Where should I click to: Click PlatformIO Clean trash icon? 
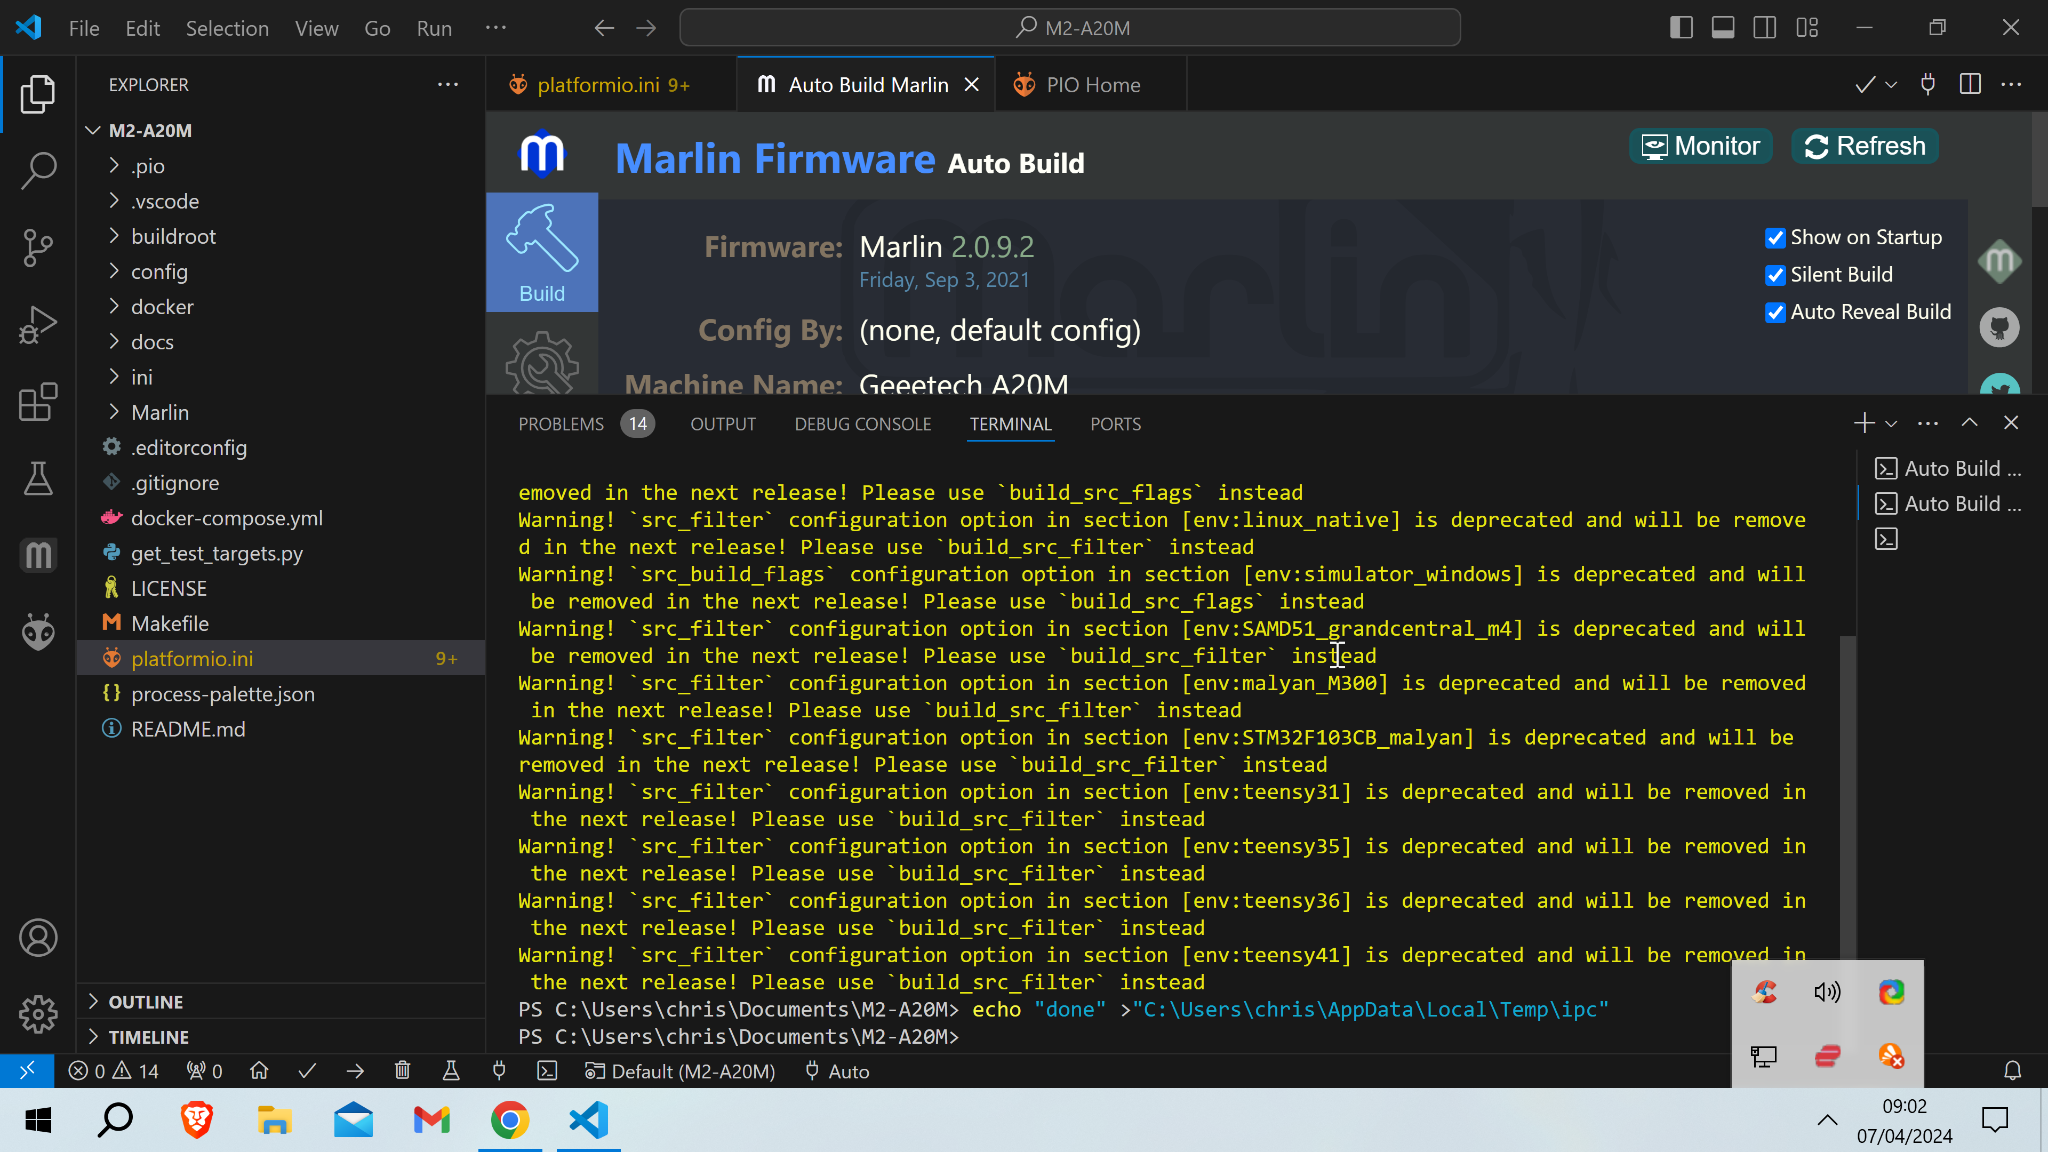(402, 1071)
